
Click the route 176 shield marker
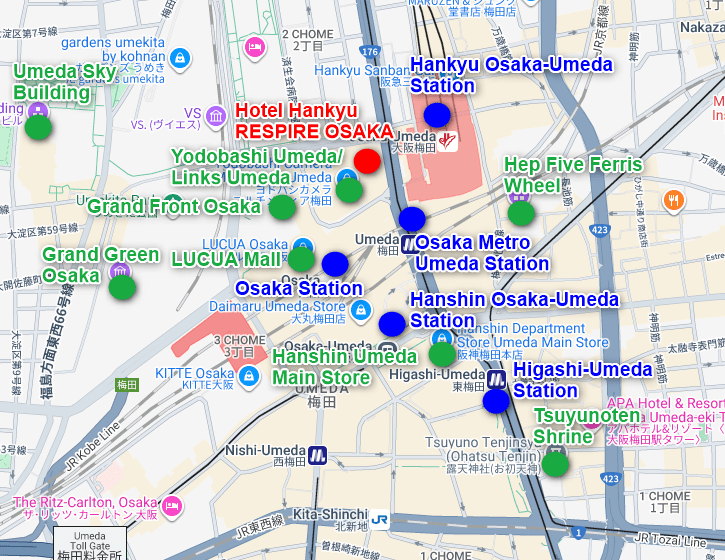click(370, 52)
